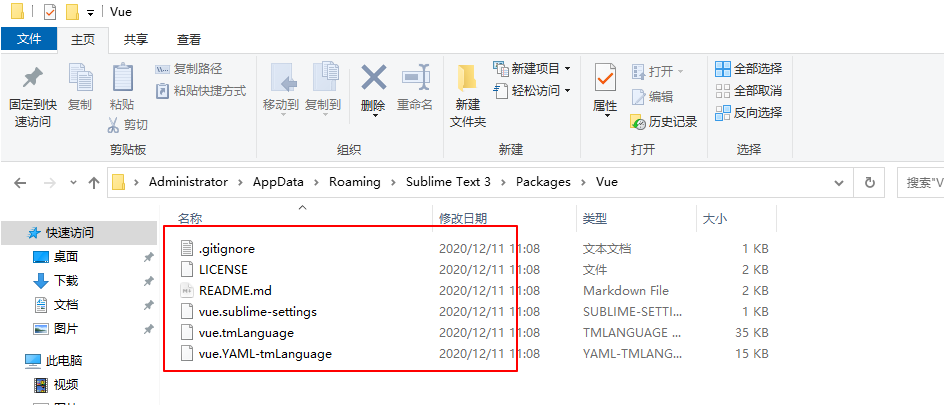Click Administrator in the address path

point(188,182)
